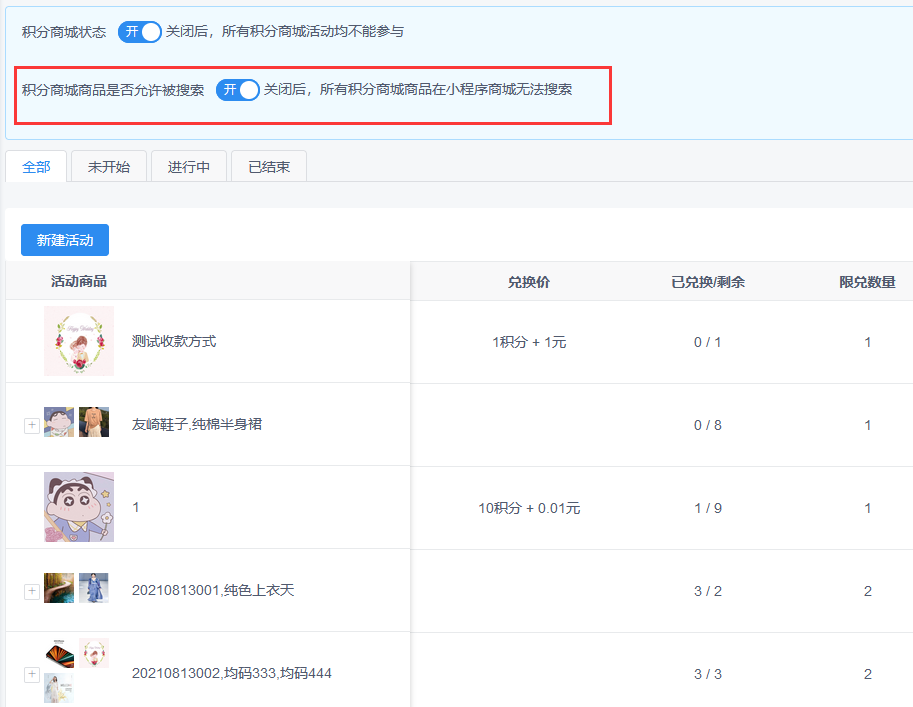The width and height of the screenshot is (913, 707).
Task: Click first thumbnail in 20210813001 row
Action: (59, 588)
